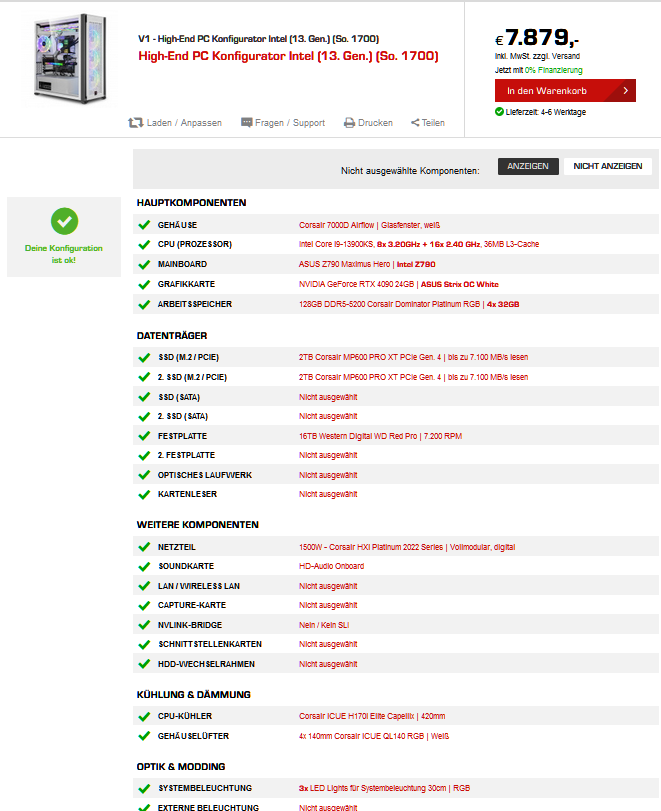The height and width of the screenshot is (811, 661).
Task: Click Nein / Kein SLI value
Action: 324,625
